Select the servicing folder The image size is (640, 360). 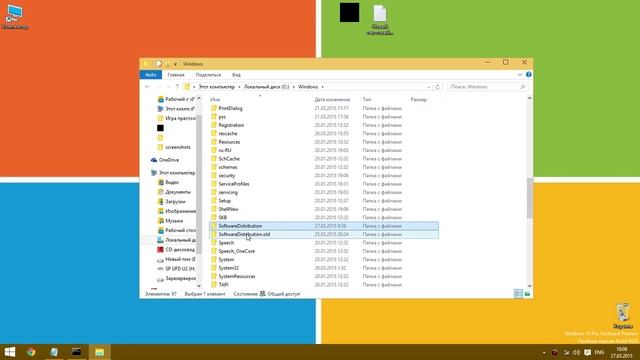click(x=228, y=192)
